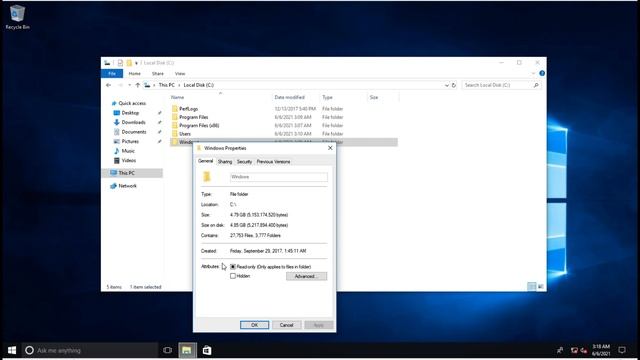Select This PC in the navigation pane
640x360 pixels.
127,173
